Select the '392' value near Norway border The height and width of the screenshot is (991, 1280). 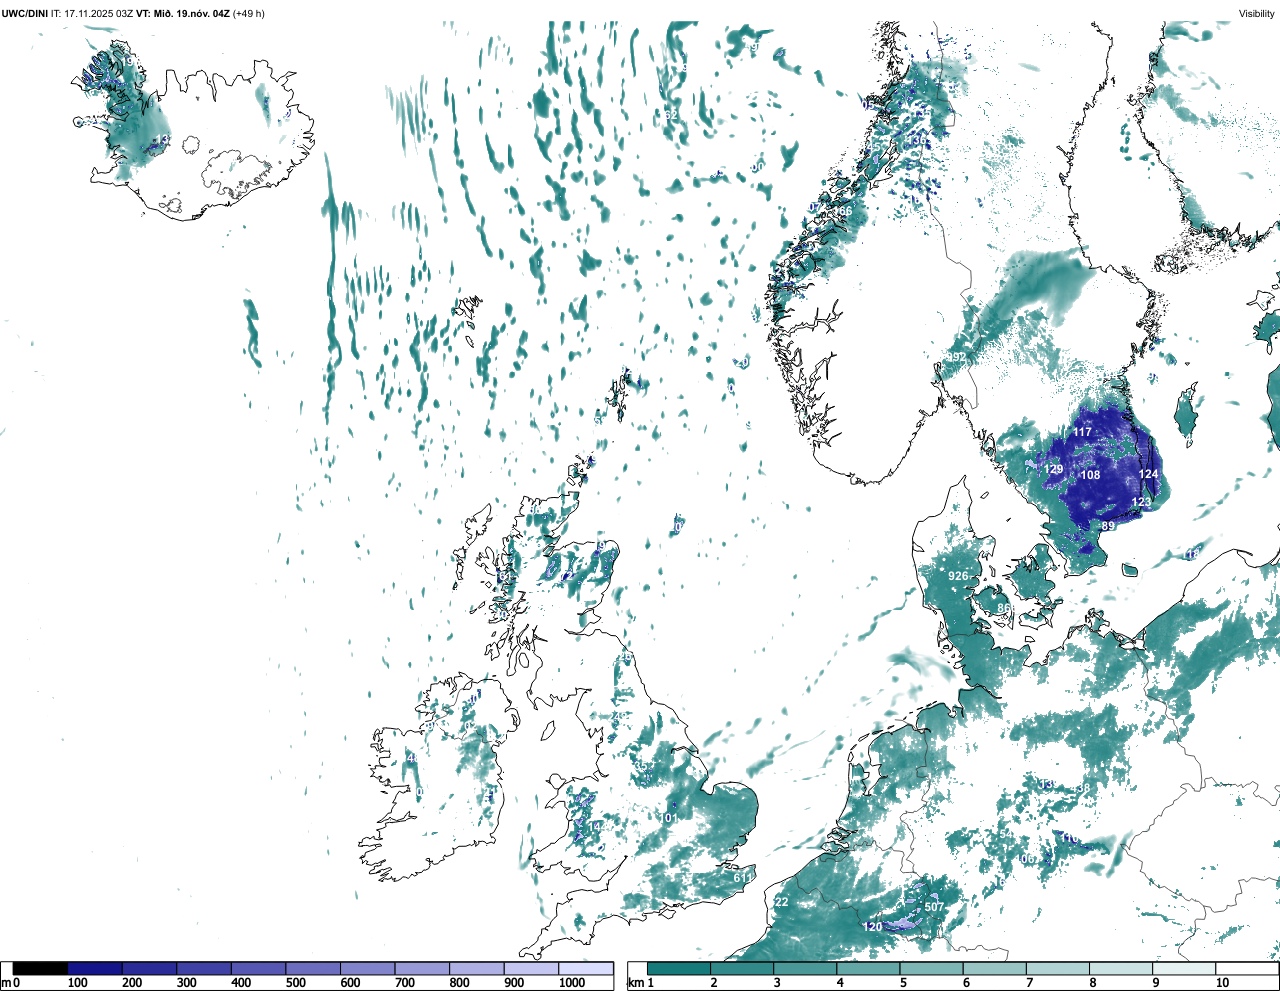(956, 357)
